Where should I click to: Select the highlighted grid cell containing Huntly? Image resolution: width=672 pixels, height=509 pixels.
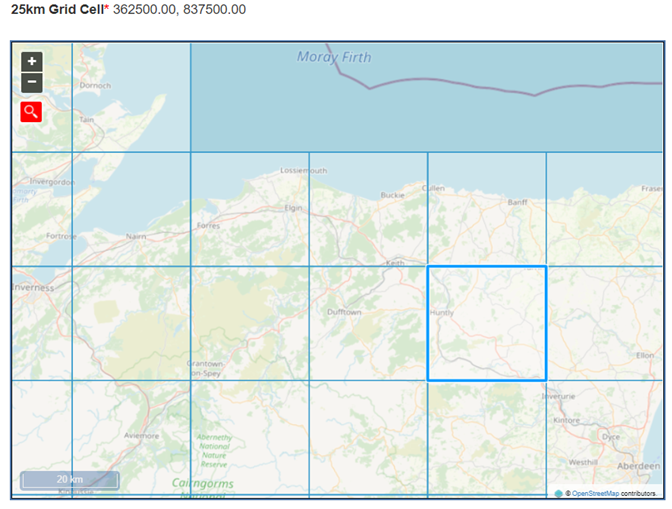487,323
